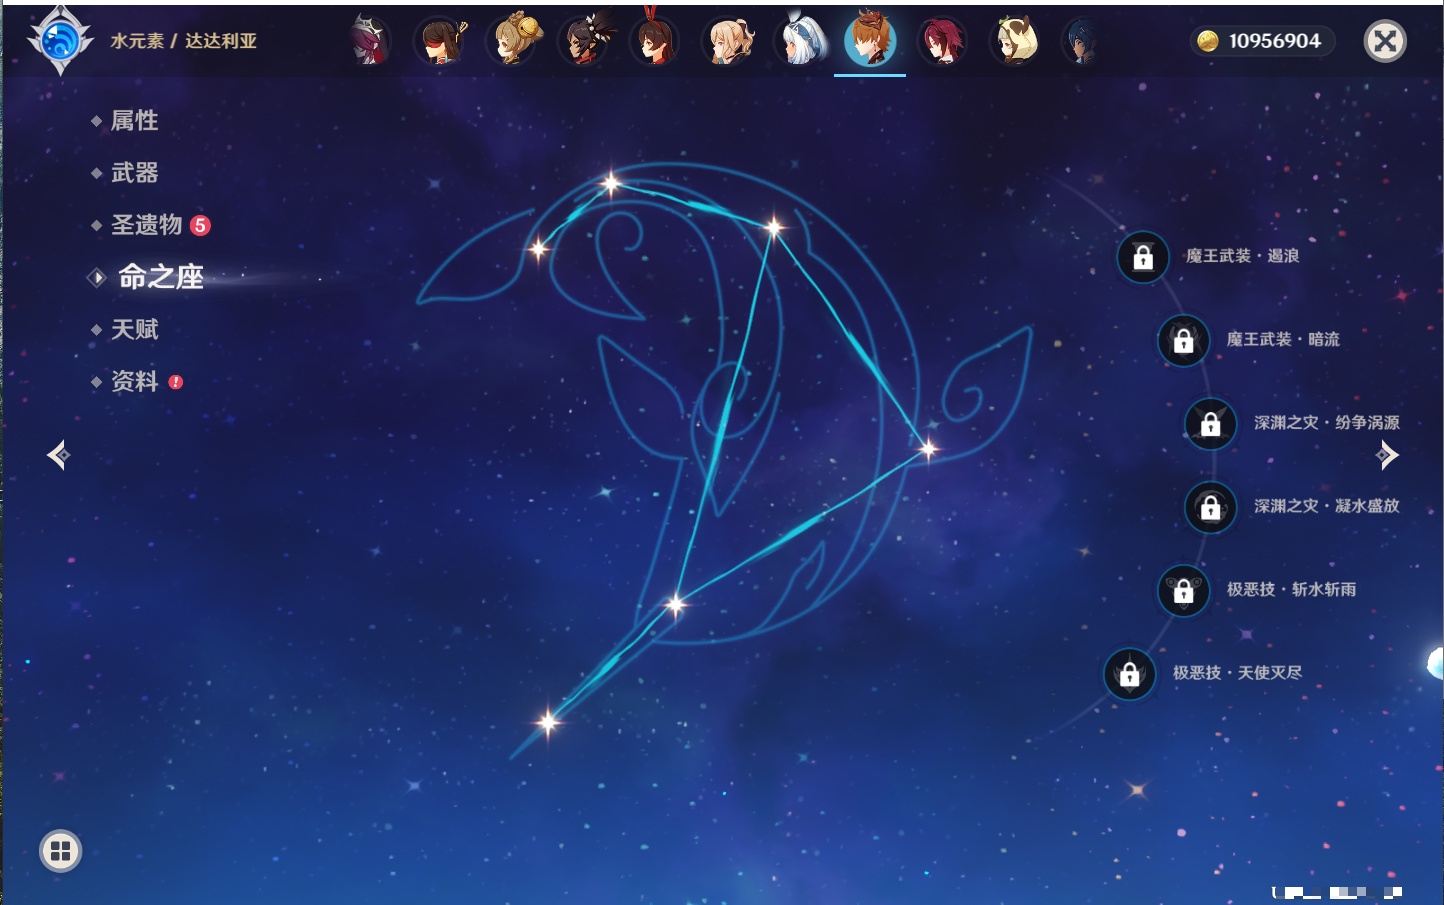
Task: Switch to Jean's blonde ponytail portrait
Action: [728, 42]
